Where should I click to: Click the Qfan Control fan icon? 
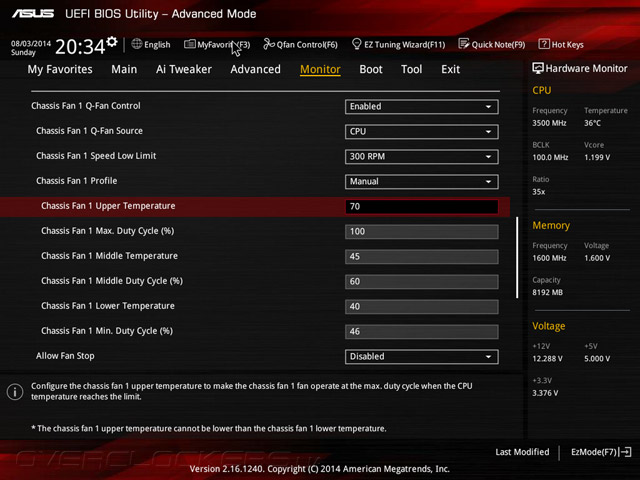point(269,44)
